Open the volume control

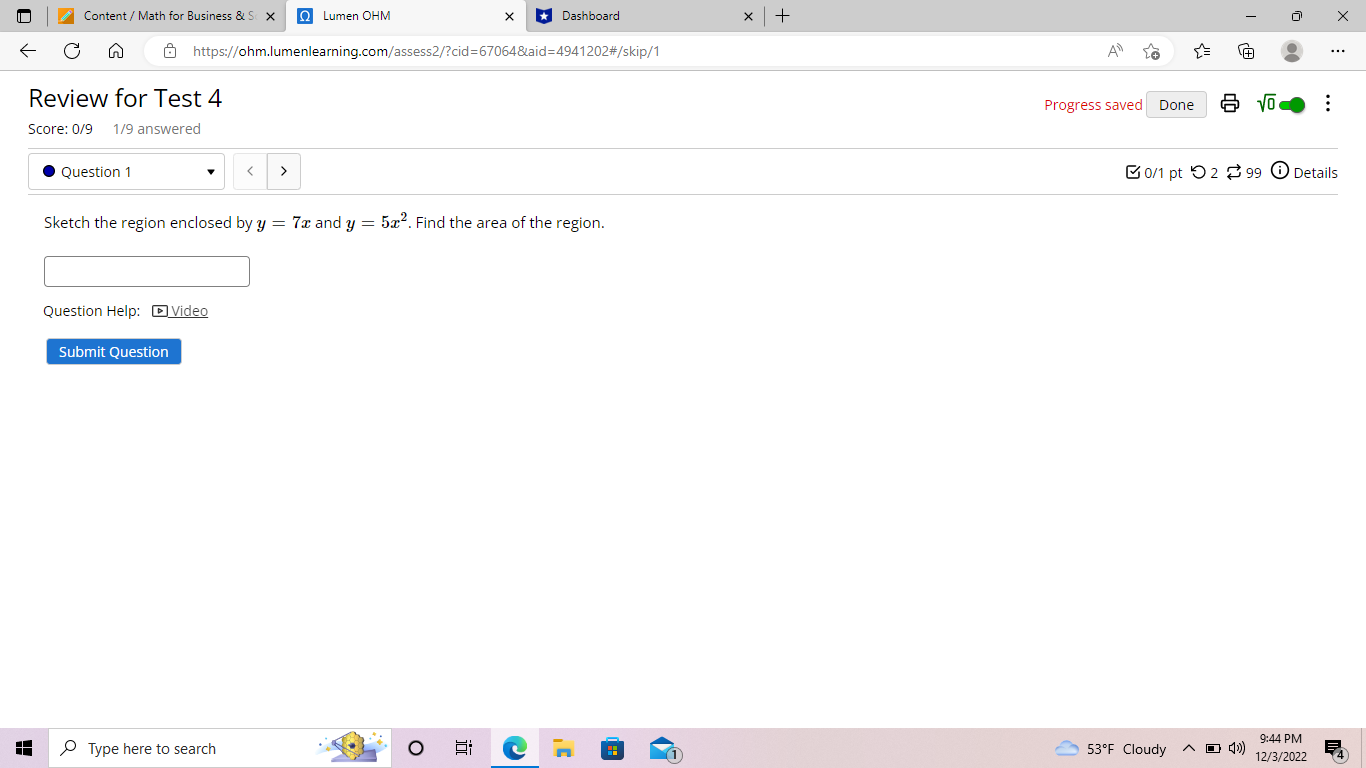(1236, 749)
